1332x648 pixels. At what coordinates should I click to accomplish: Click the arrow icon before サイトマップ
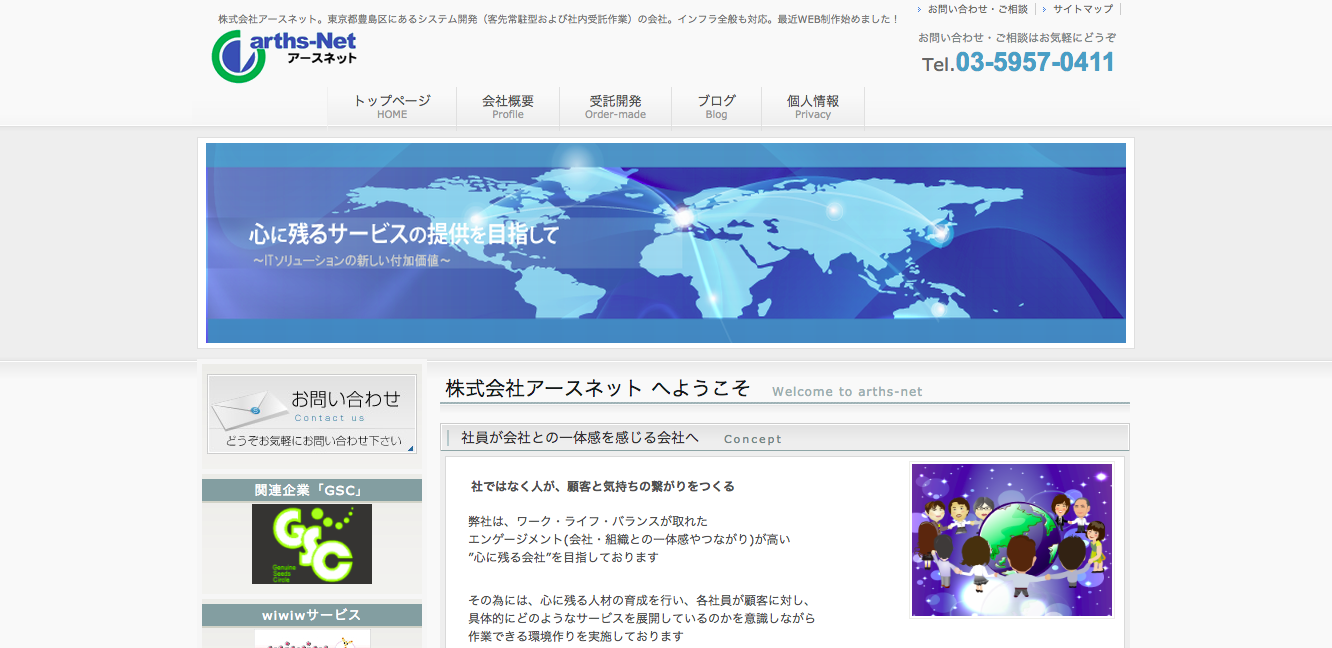pyautogui.click(x=1044, y=9)
